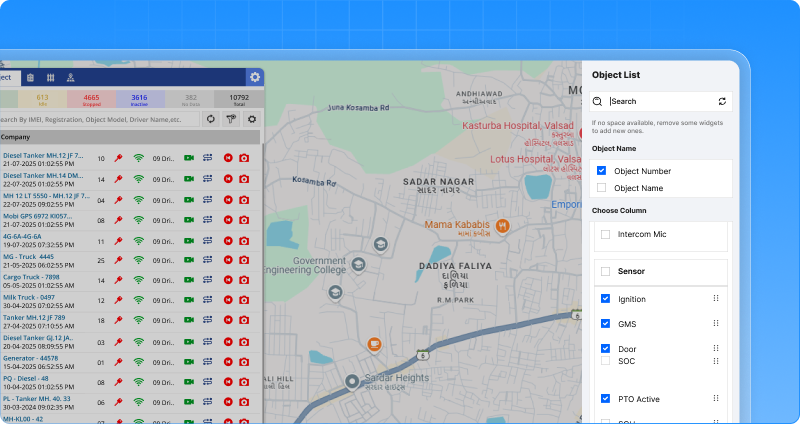
Task: Click the ignition key icon for MG - Truck 4445
Action: 118,260
